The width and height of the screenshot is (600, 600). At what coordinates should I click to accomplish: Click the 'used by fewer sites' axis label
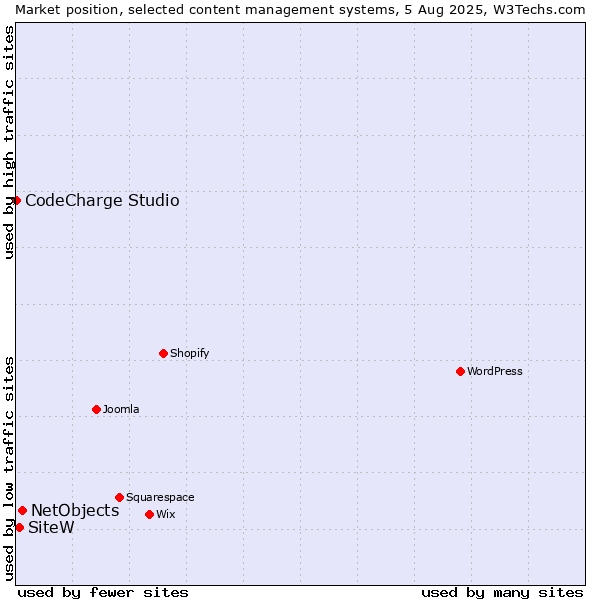click(103, 593)
